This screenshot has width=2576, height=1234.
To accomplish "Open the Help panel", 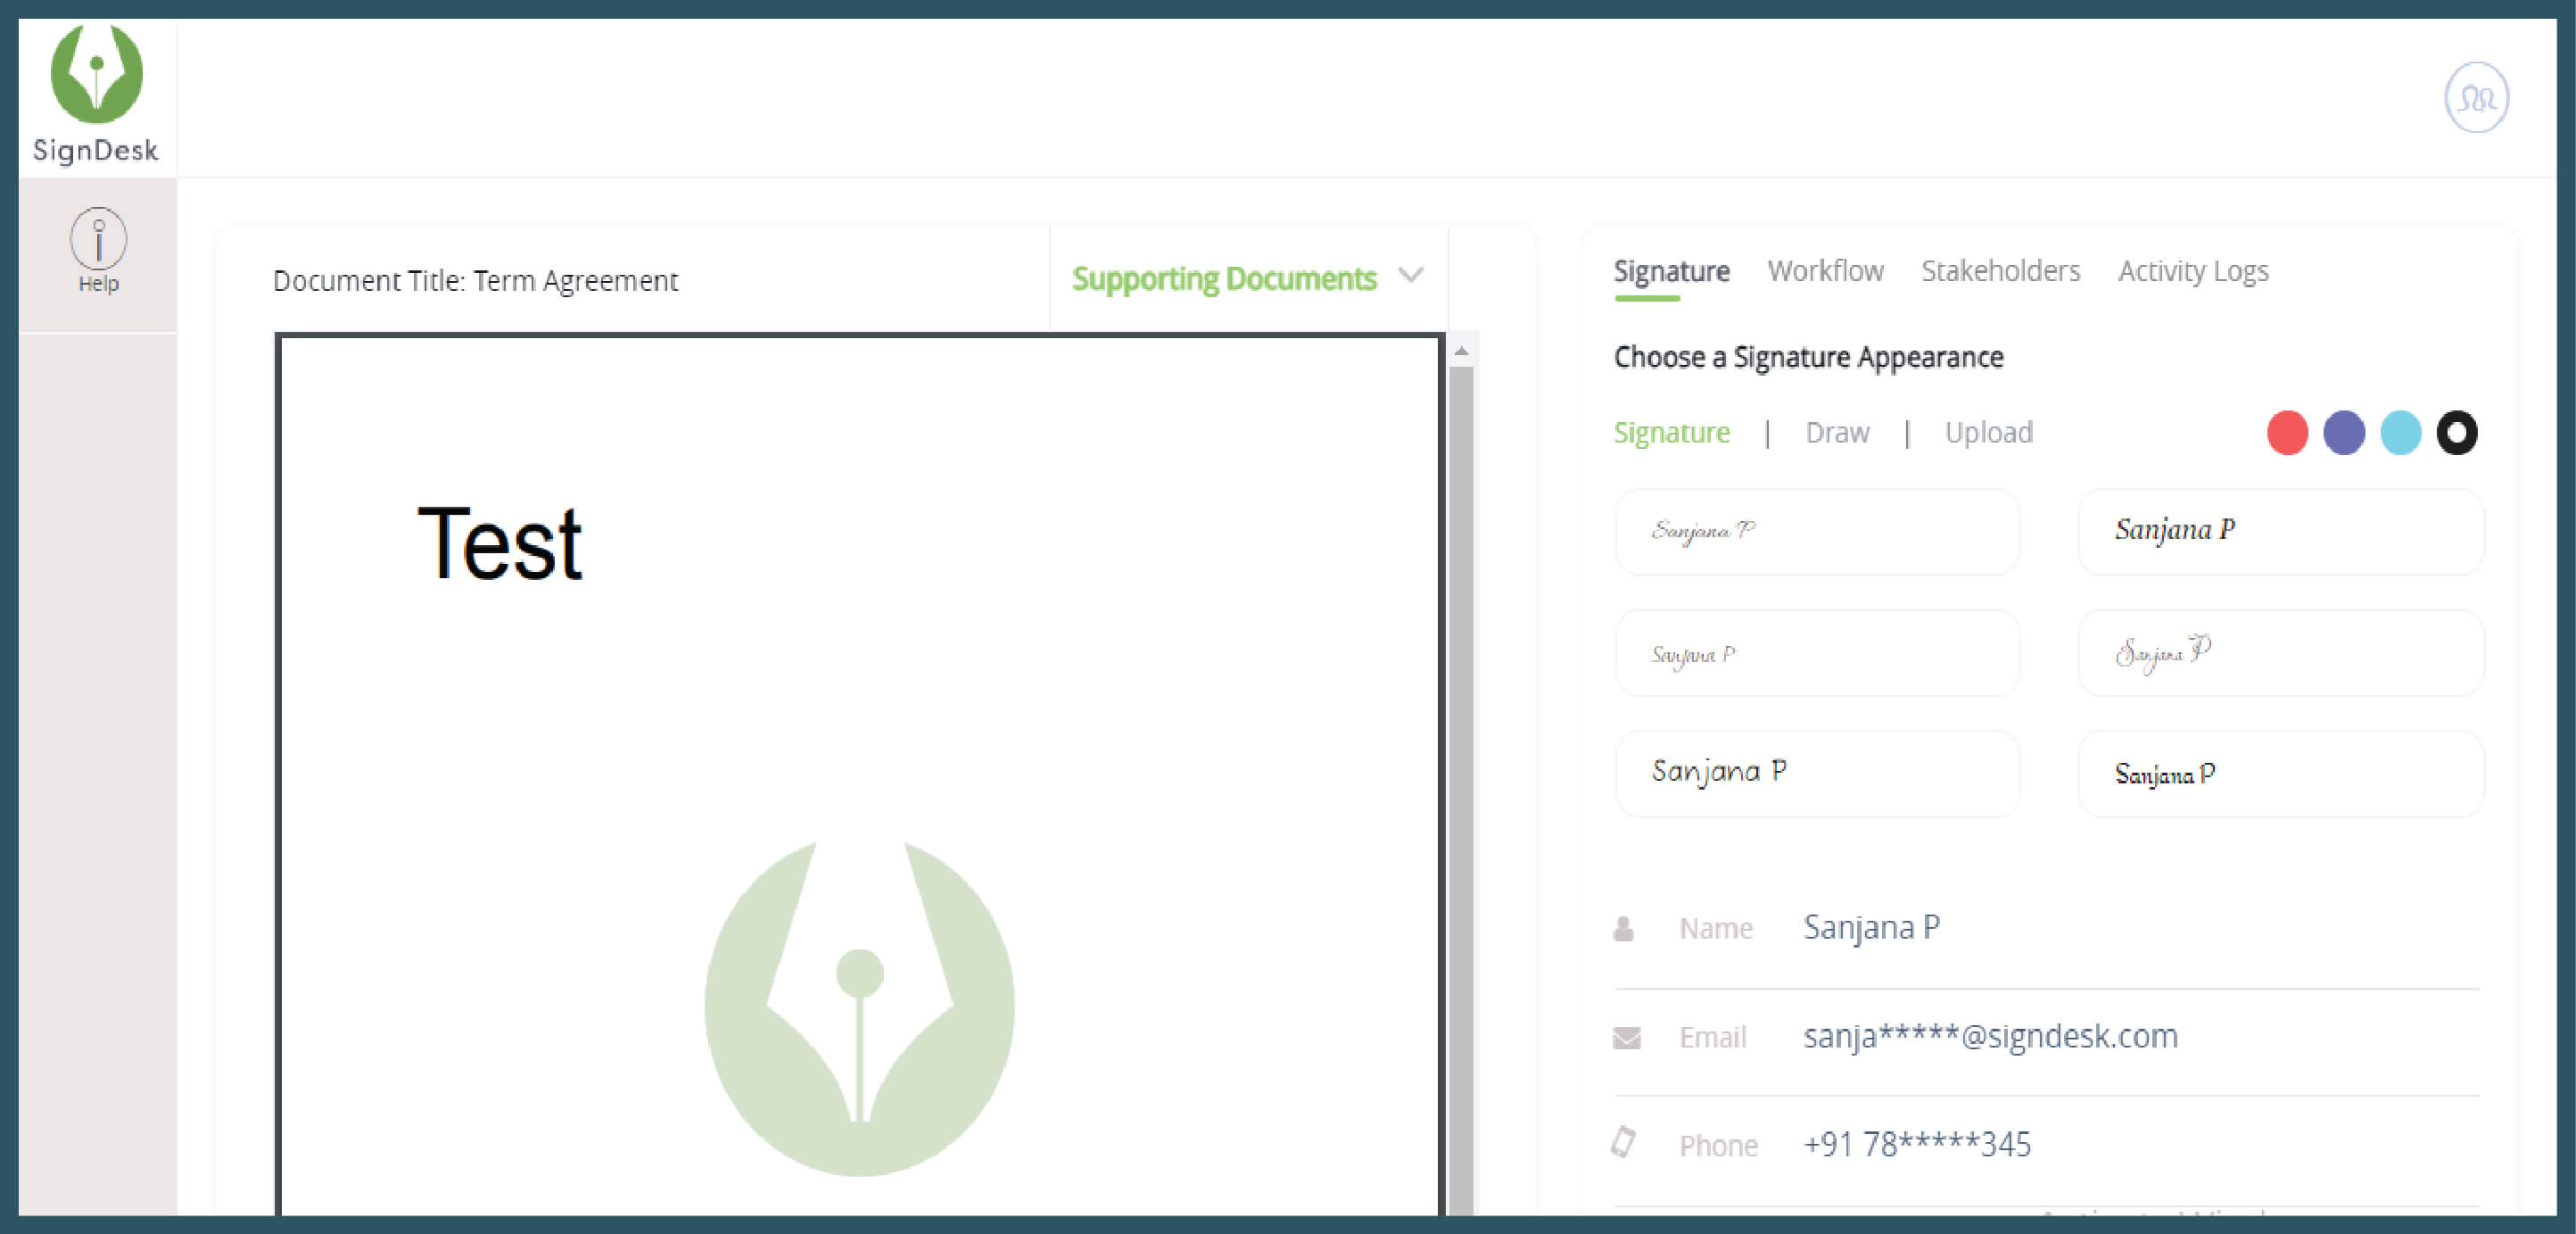I will (x=96, y=248).
